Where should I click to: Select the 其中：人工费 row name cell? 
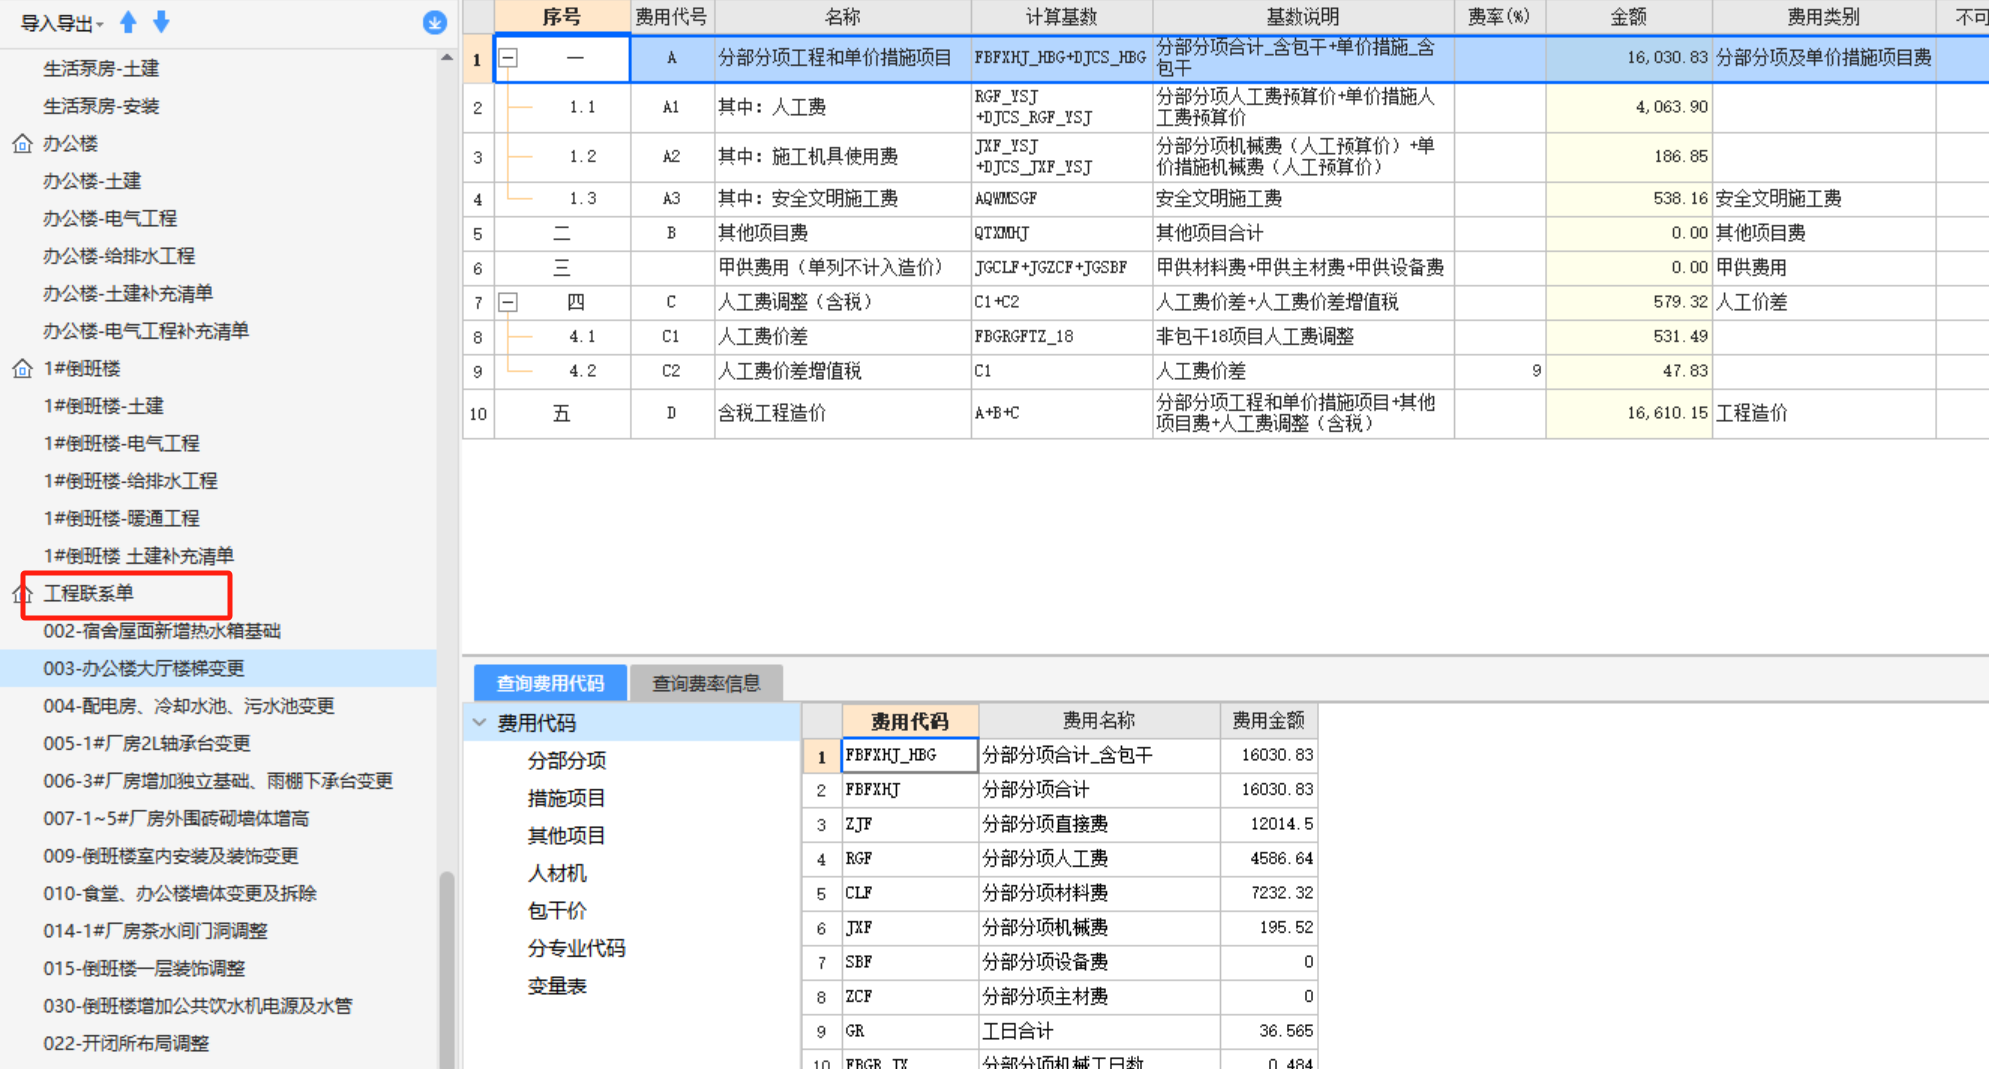[x=842, y=107]
